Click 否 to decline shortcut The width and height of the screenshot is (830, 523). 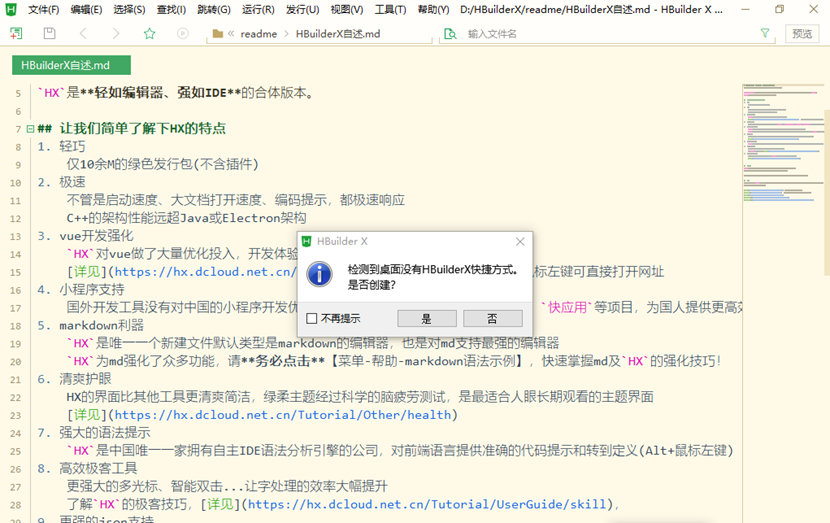pos(493,318)
